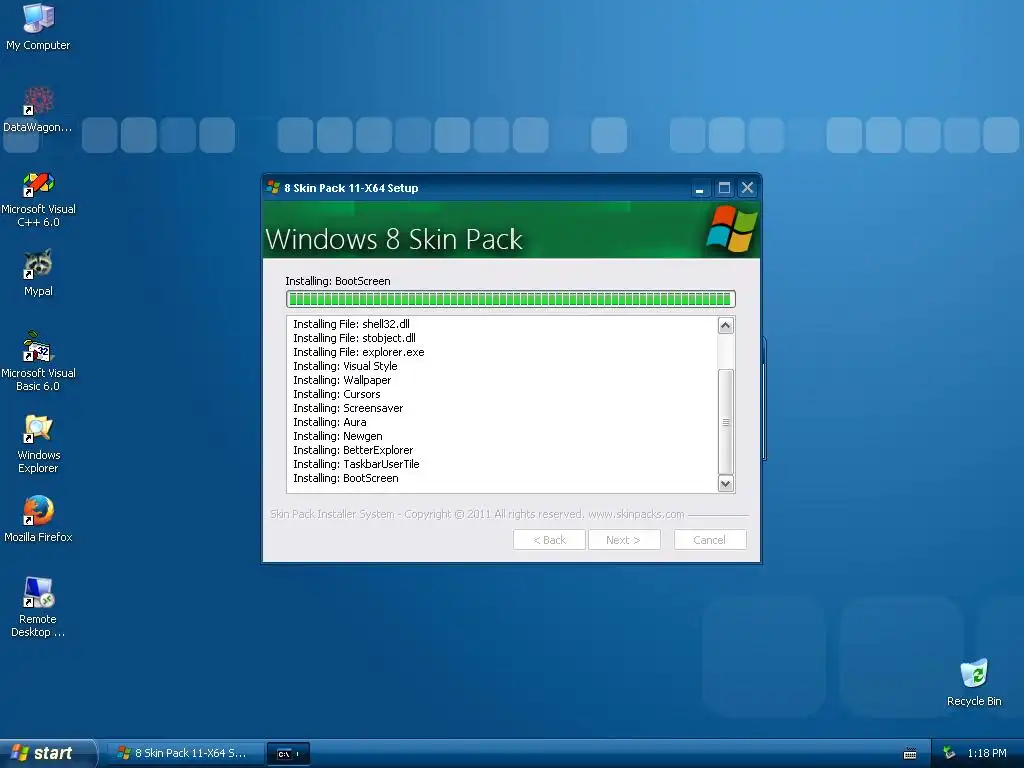
Task: Click the status label above progress bar
Action: (x=338, y=281)
